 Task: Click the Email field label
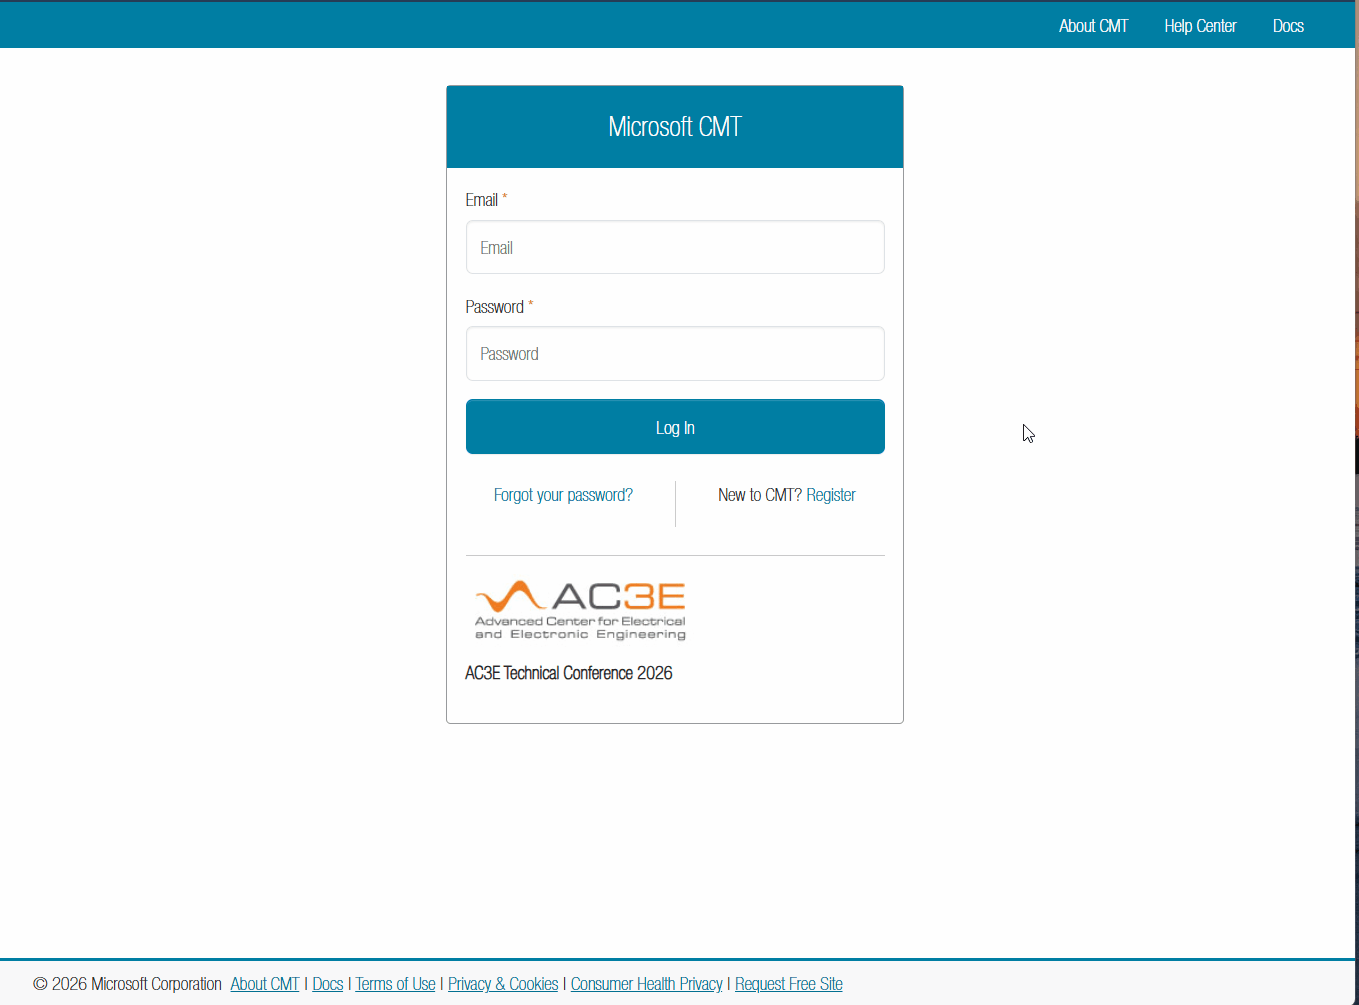click(481, 200)
